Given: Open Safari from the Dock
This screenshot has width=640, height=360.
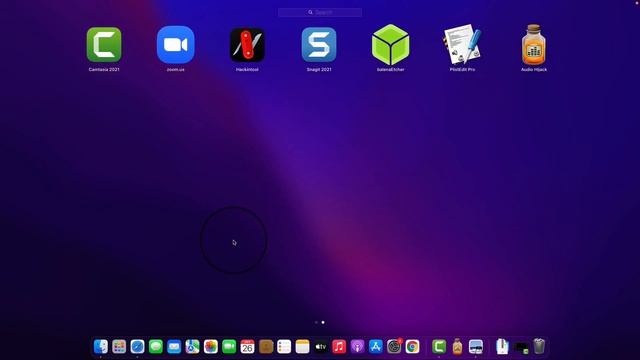Looking at the screenshot, I should 138,347.
